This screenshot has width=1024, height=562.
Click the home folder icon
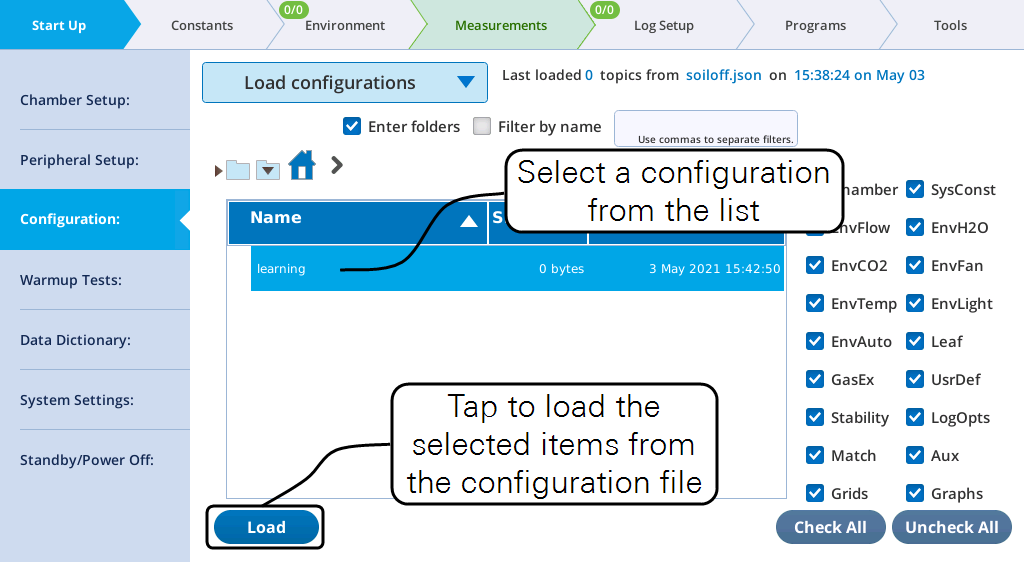(x=302, y=166)
